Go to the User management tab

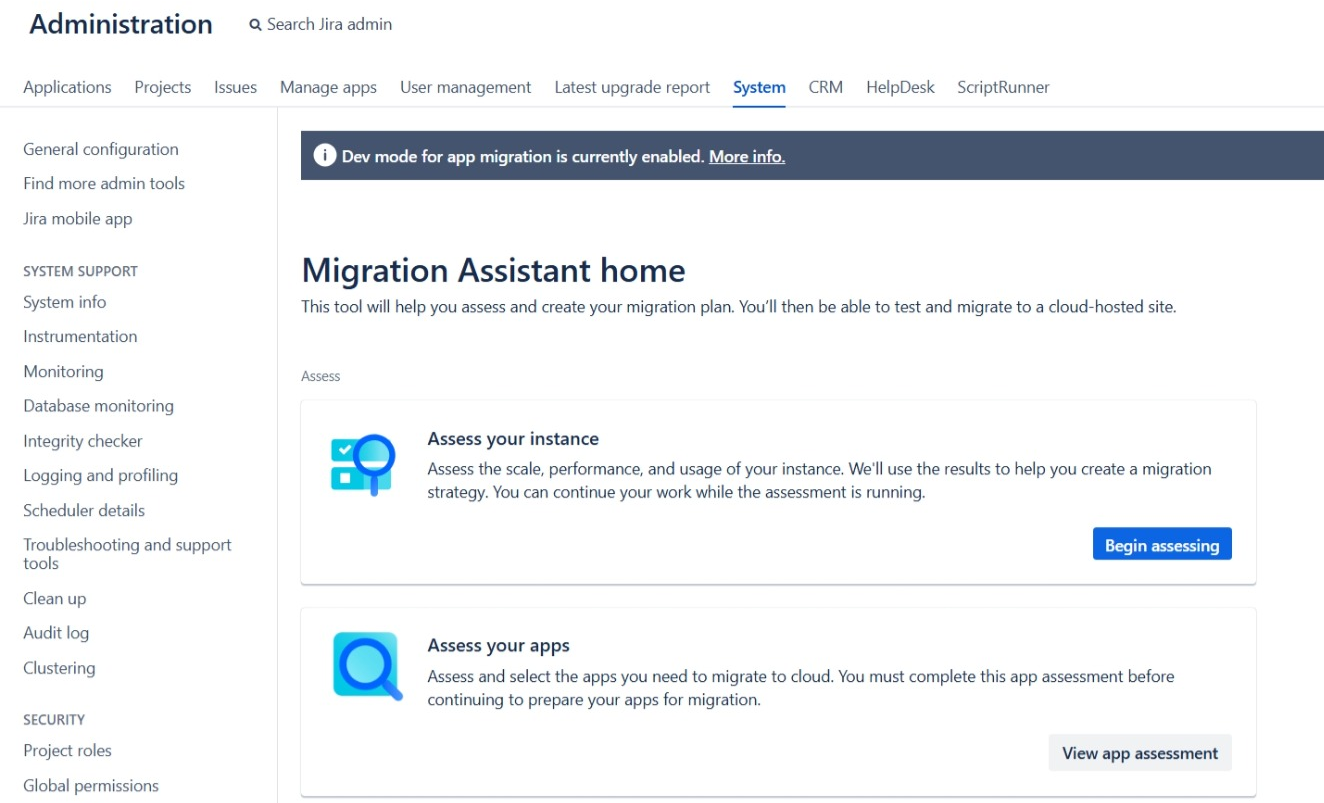coord(465,87)
